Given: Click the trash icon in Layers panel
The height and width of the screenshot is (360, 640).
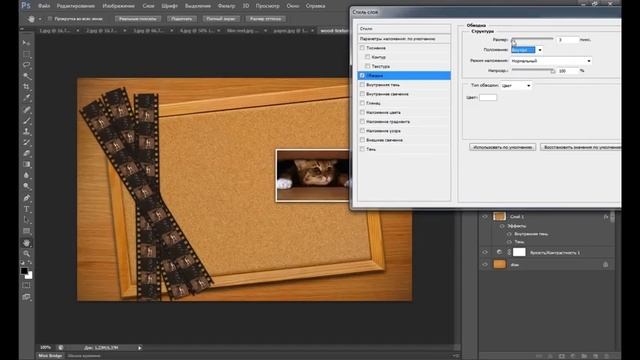Looking at the screenshot, I should pyautogui.click(x=606, y=356).
